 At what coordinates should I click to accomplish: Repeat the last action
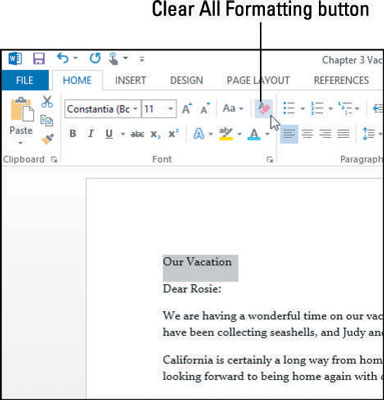click(95, 59)
